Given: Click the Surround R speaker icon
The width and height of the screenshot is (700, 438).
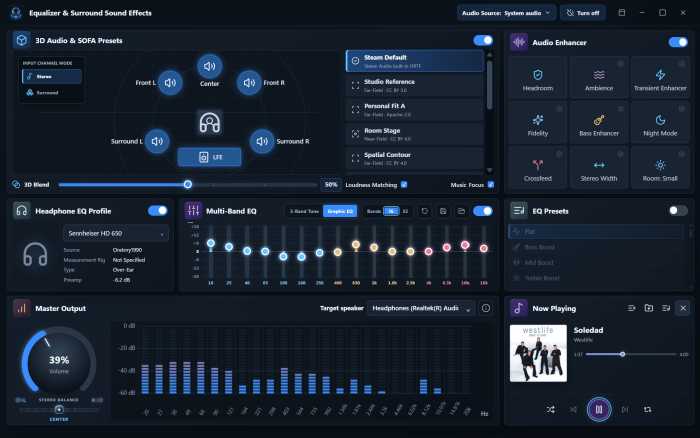Looking at the screenshot, I should tap(262, 141).
